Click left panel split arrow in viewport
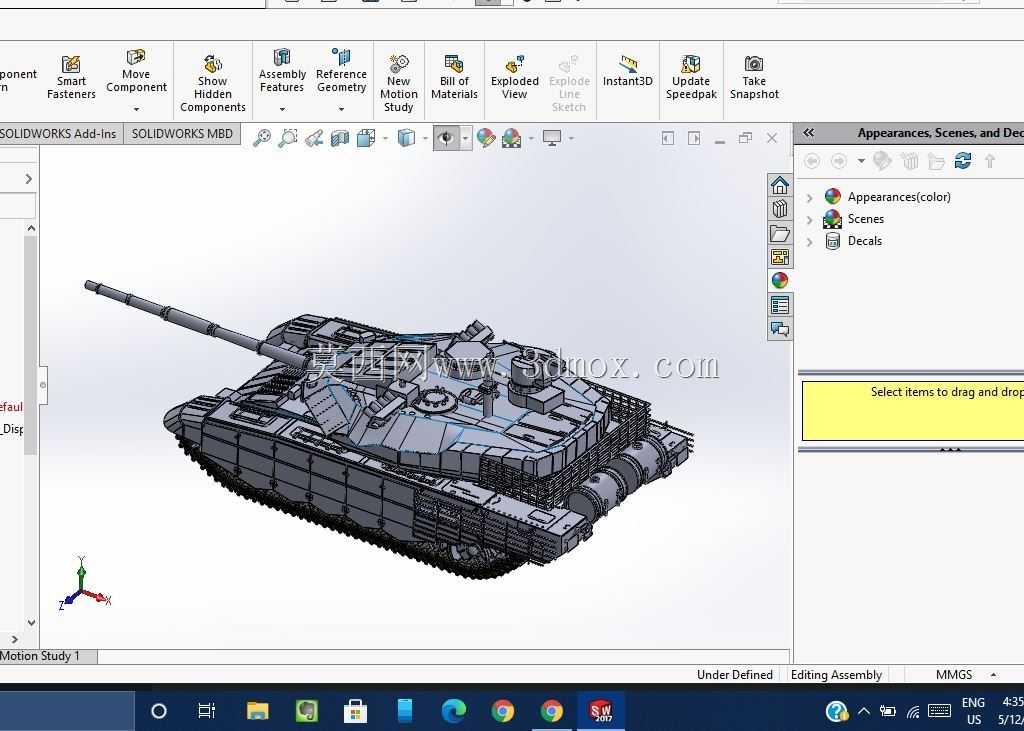Image resolution: width=1024 pixels, height=731 pixels. pos(667,138)
